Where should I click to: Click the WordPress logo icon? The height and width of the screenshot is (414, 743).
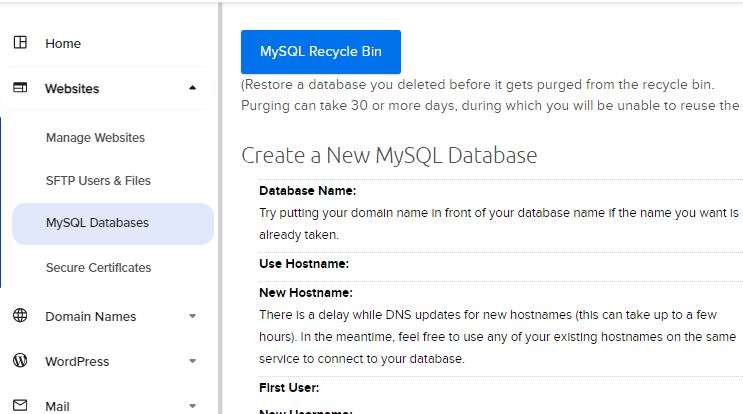[x=20, y=360]
